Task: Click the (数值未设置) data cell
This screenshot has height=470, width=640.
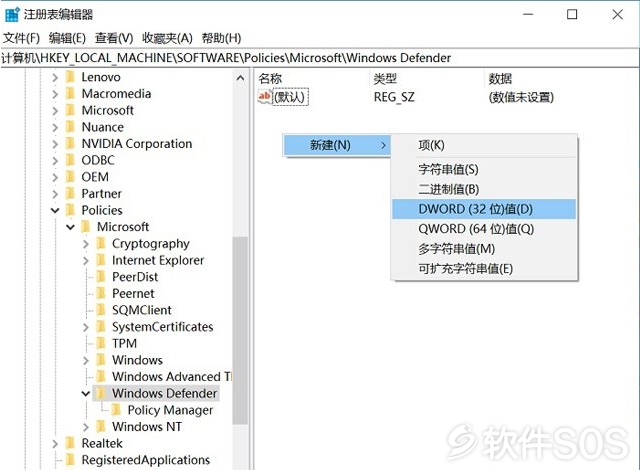Action: coord(521,97)
